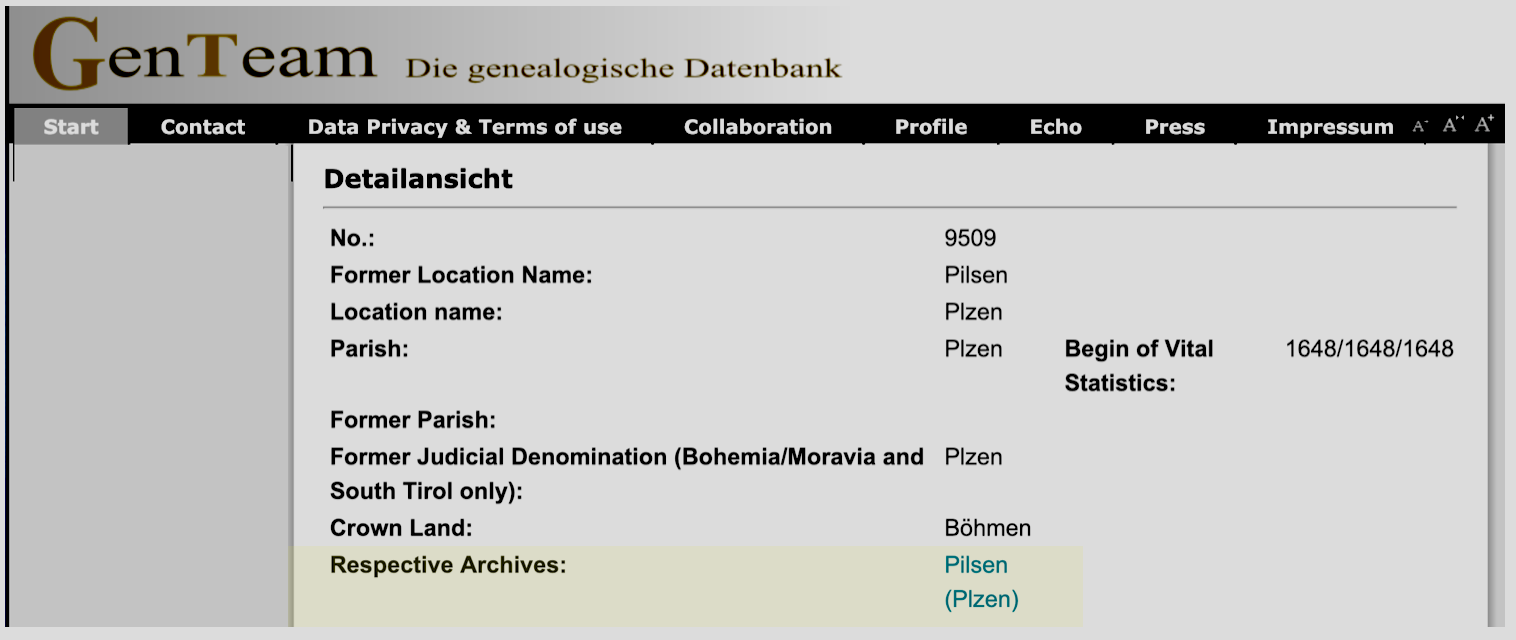Open the Start menu tab
1516x640 pixels.
click(x=71, y=127)
